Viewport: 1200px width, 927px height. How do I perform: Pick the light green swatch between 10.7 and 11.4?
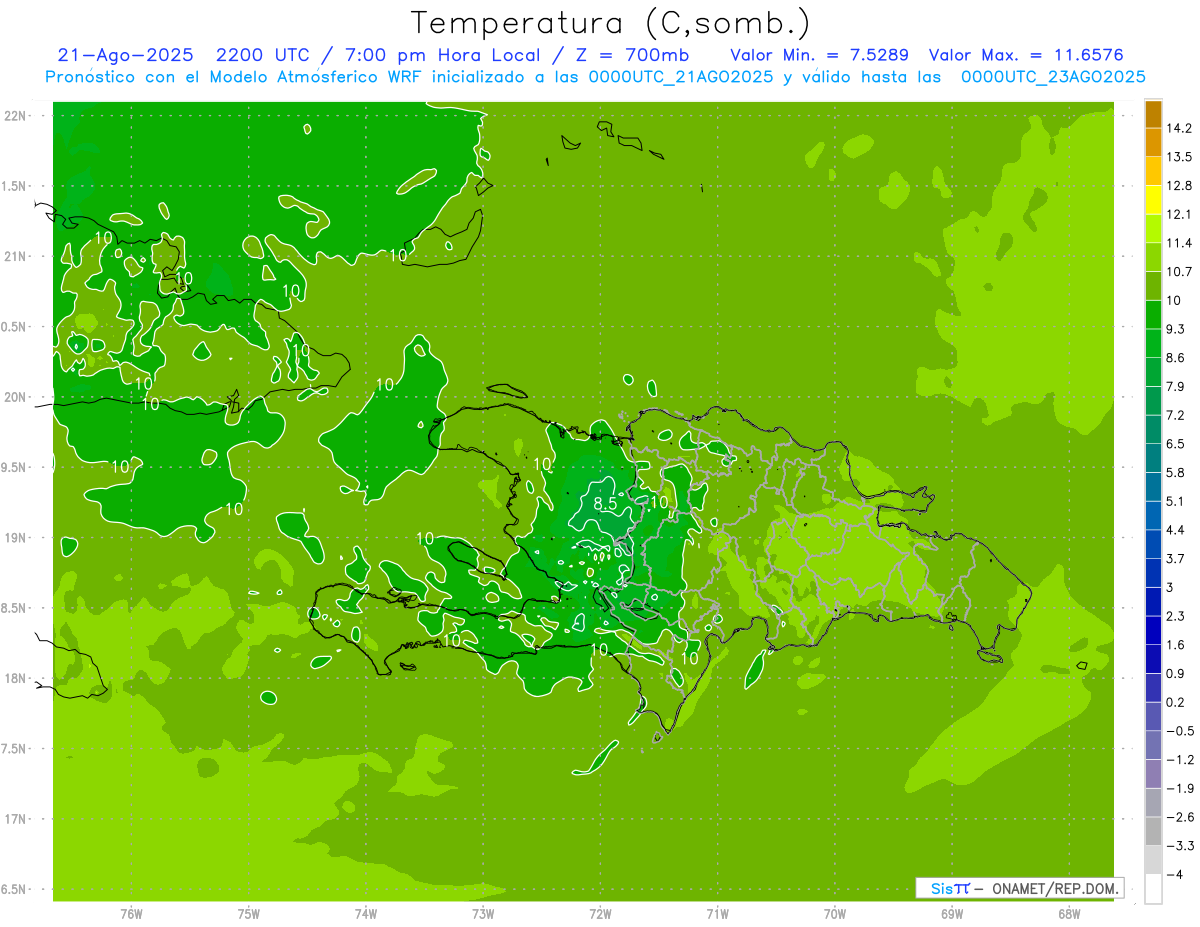pos(1153,257)
